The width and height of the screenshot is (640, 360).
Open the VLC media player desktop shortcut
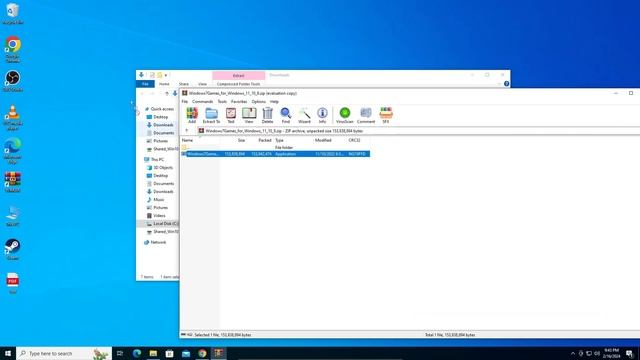coord(13,118)
